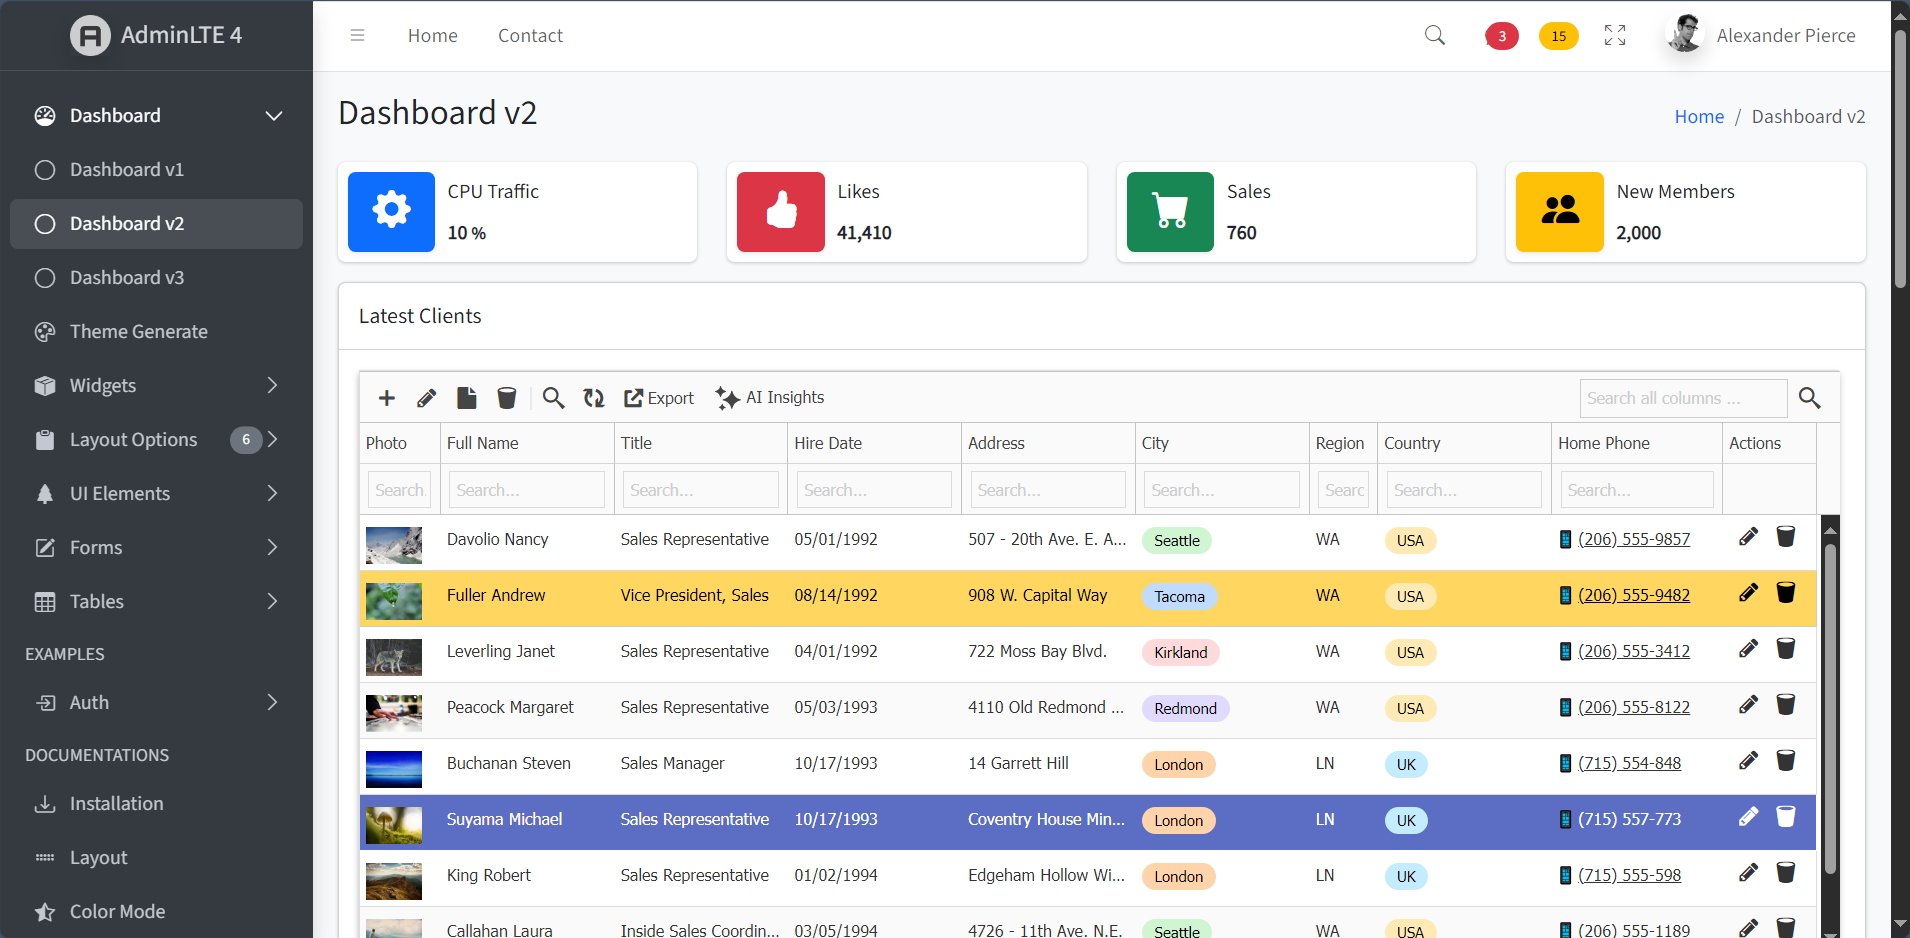Click the Search all columns input field
Viewport: 1910px width, 938px height.
(1682, 398)
